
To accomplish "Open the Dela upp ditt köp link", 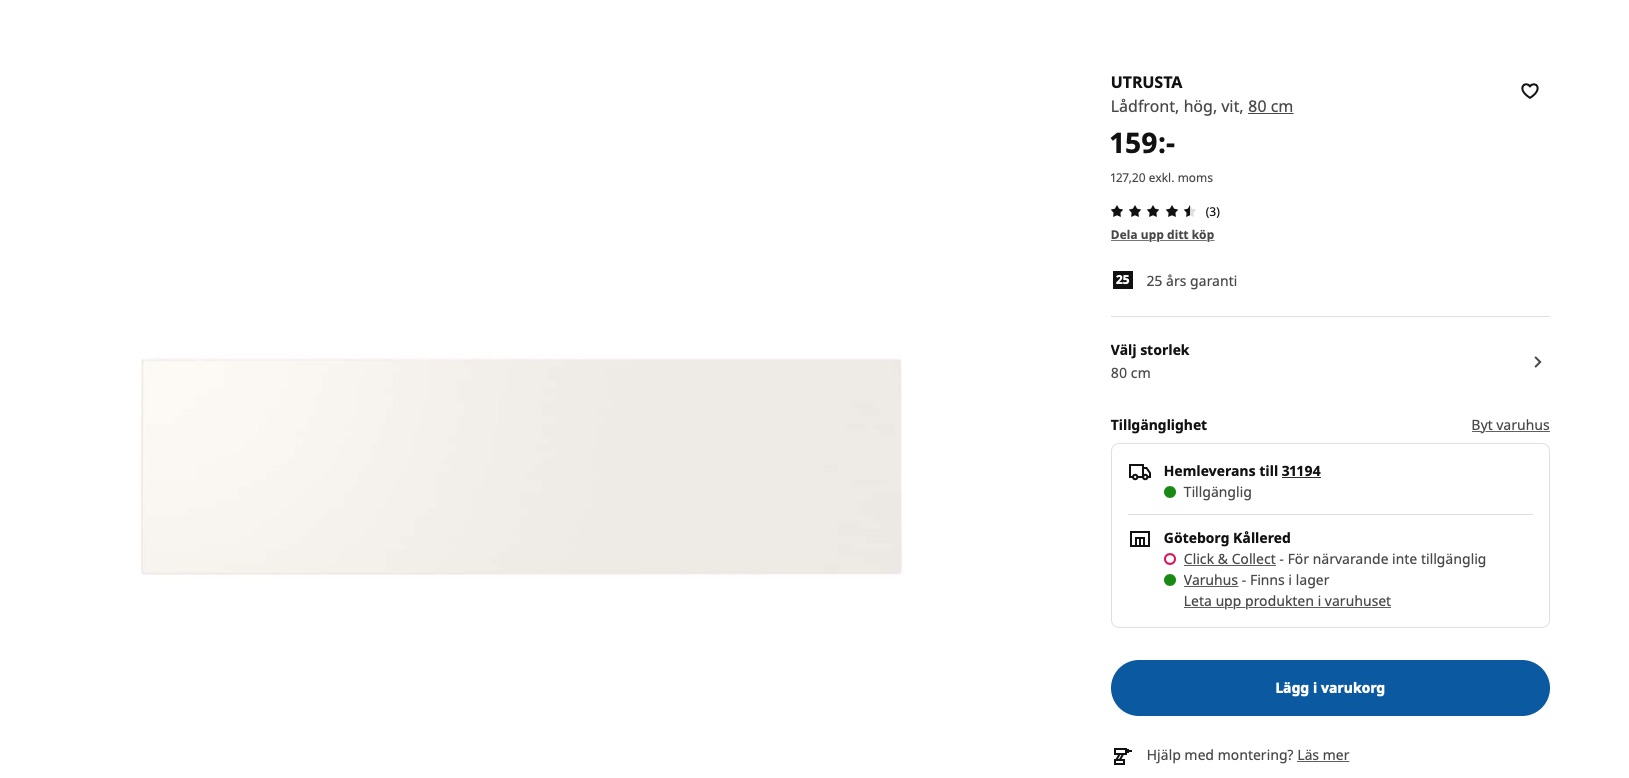I will tap(1162, 235).
